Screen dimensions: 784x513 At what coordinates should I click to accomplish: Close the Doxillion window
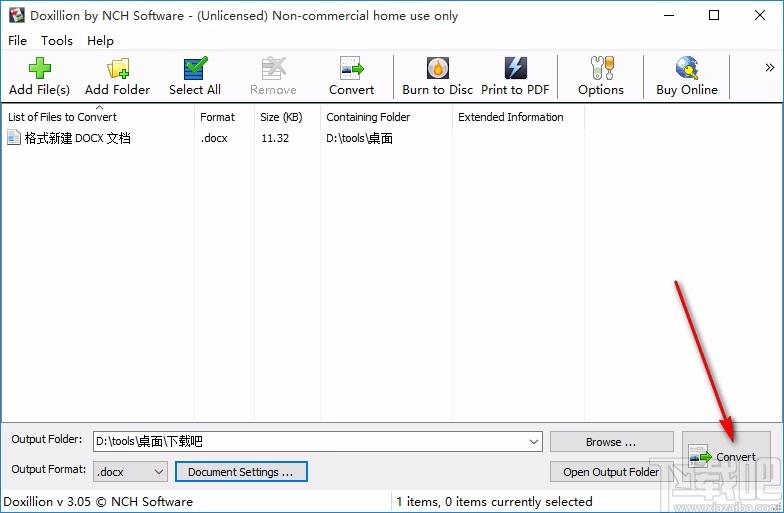(760, 16)
